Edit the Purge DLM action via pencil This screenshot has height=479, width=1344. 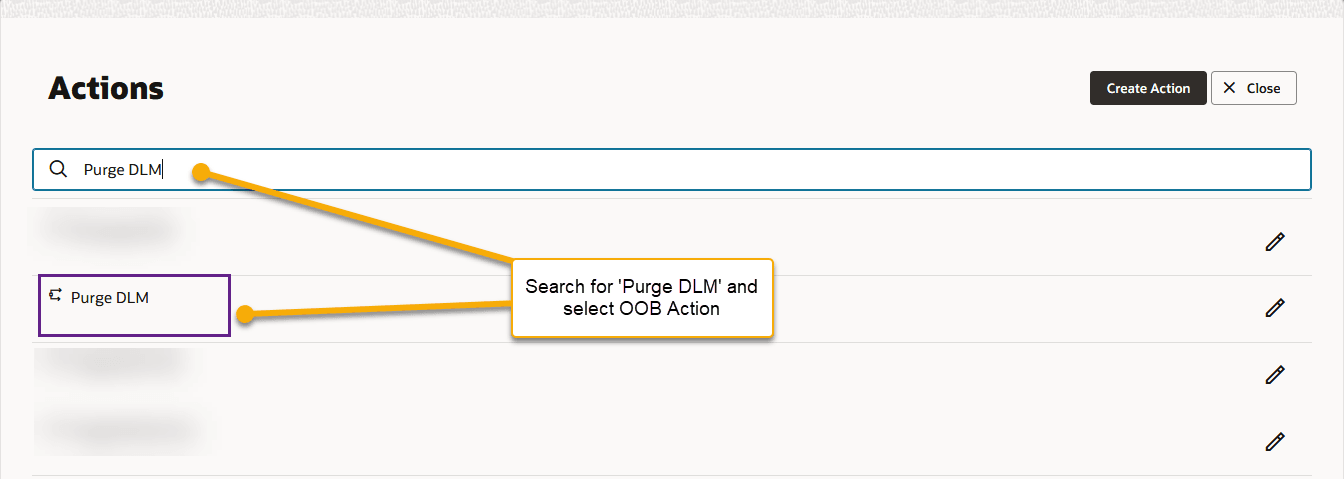1274,308
